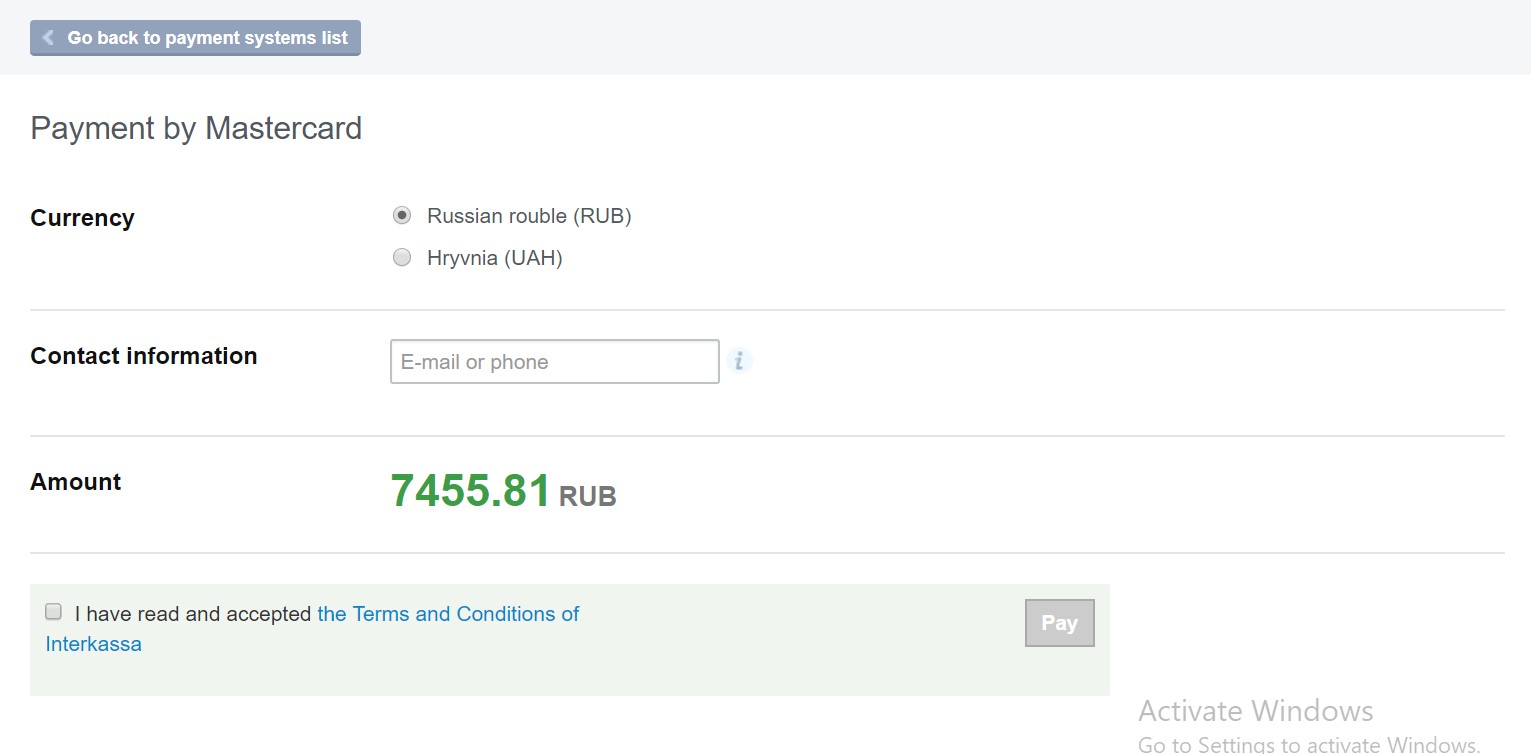Select the Hryvnia (UAH) radio button
Image resolution: width=1531 pixels, height=754 pixels.
click(402, 258)
